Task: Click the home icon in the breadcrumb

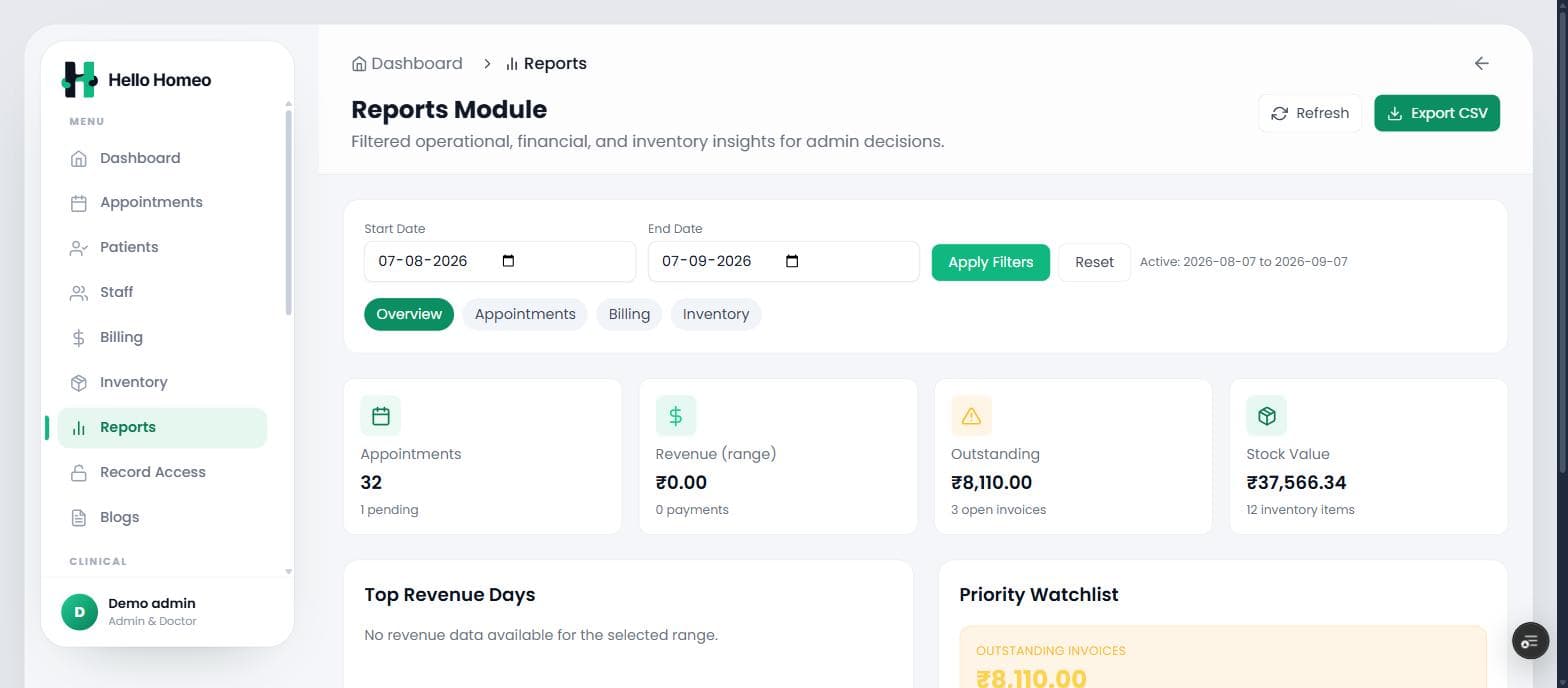Action: (x=359, y=64)
